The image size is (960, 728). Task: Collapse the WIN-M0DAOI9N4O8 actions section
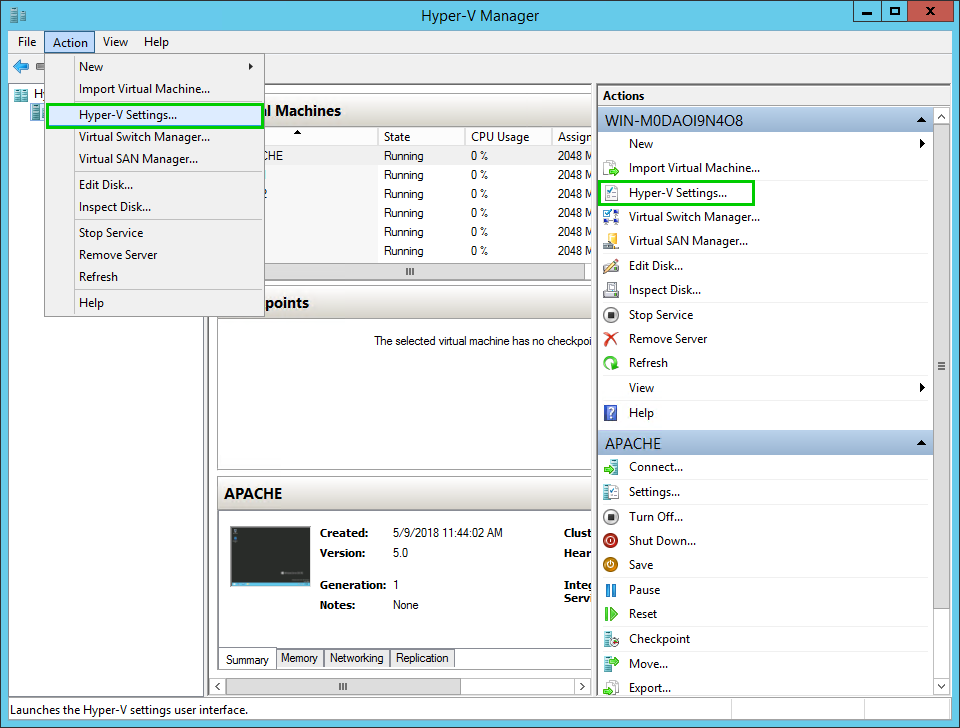pyautogui.click(x=922, y=118)
